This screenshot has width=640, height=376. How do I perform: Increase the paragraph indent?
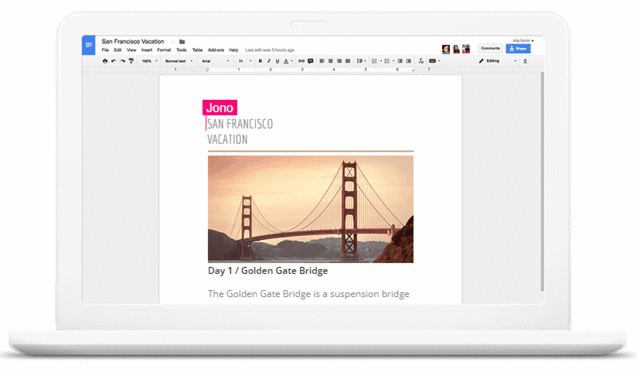(x=409, y=61)
